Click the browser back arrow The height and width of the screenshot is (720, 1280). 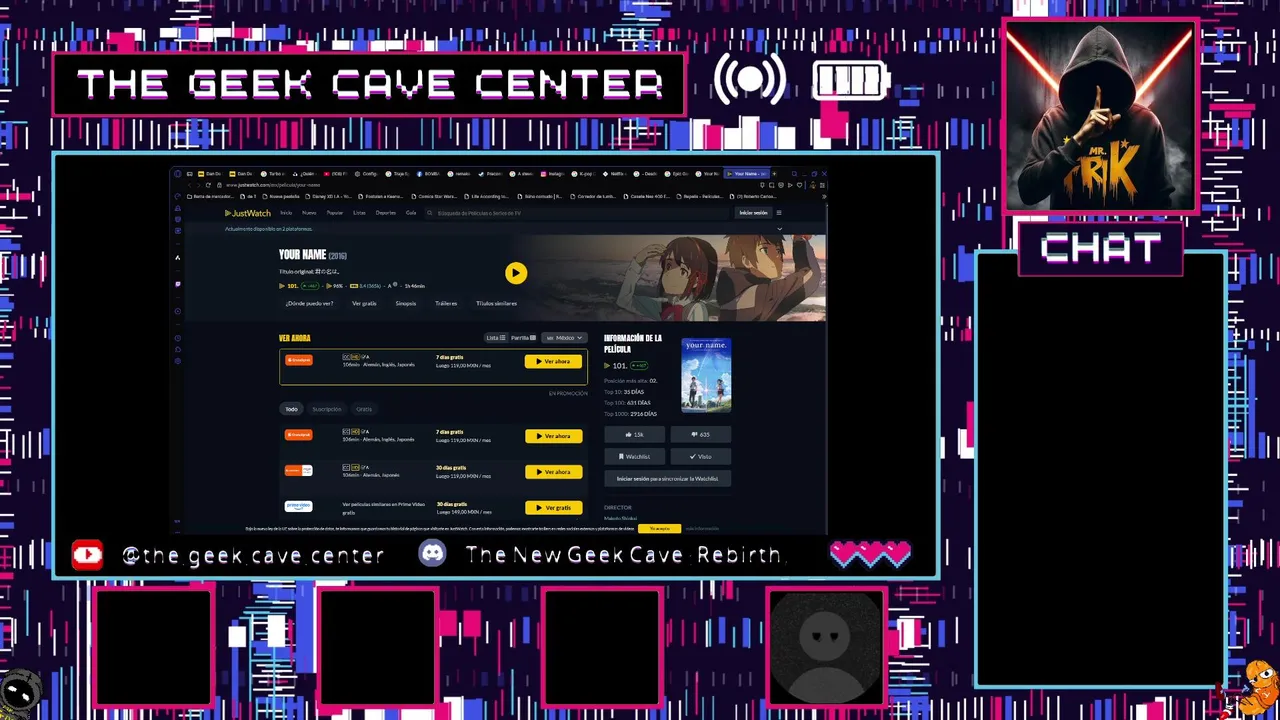190,185
